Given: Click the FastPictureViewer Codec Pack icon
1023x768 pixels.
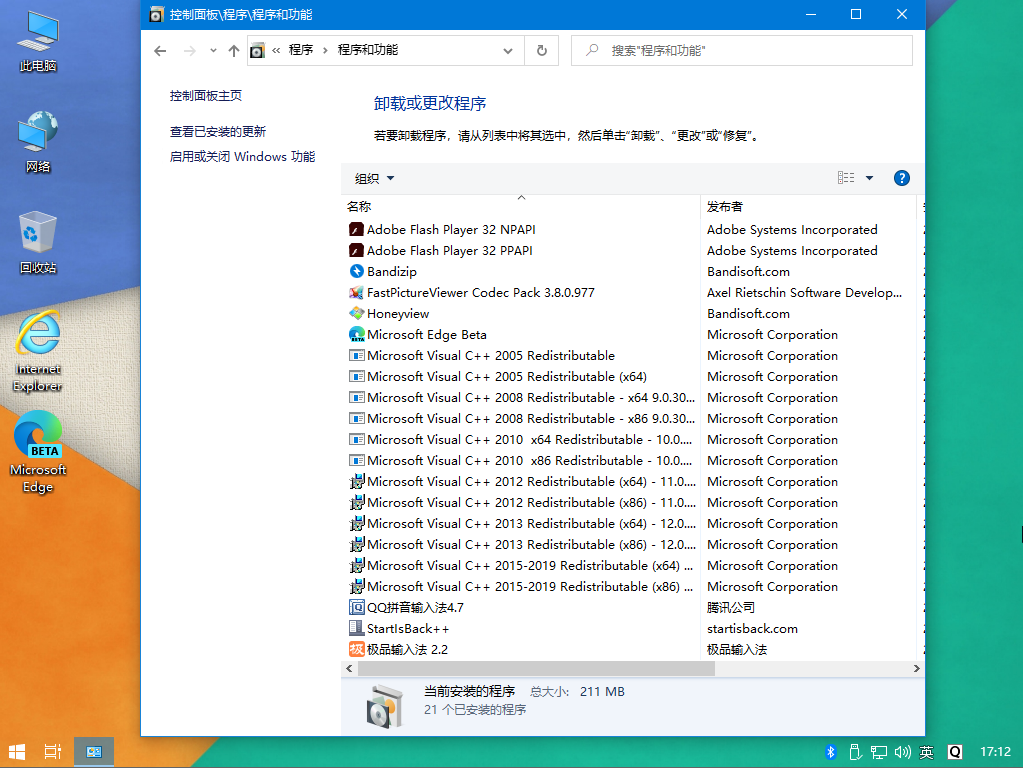Looking at the screenshot, I should click(x=356, y=292).
